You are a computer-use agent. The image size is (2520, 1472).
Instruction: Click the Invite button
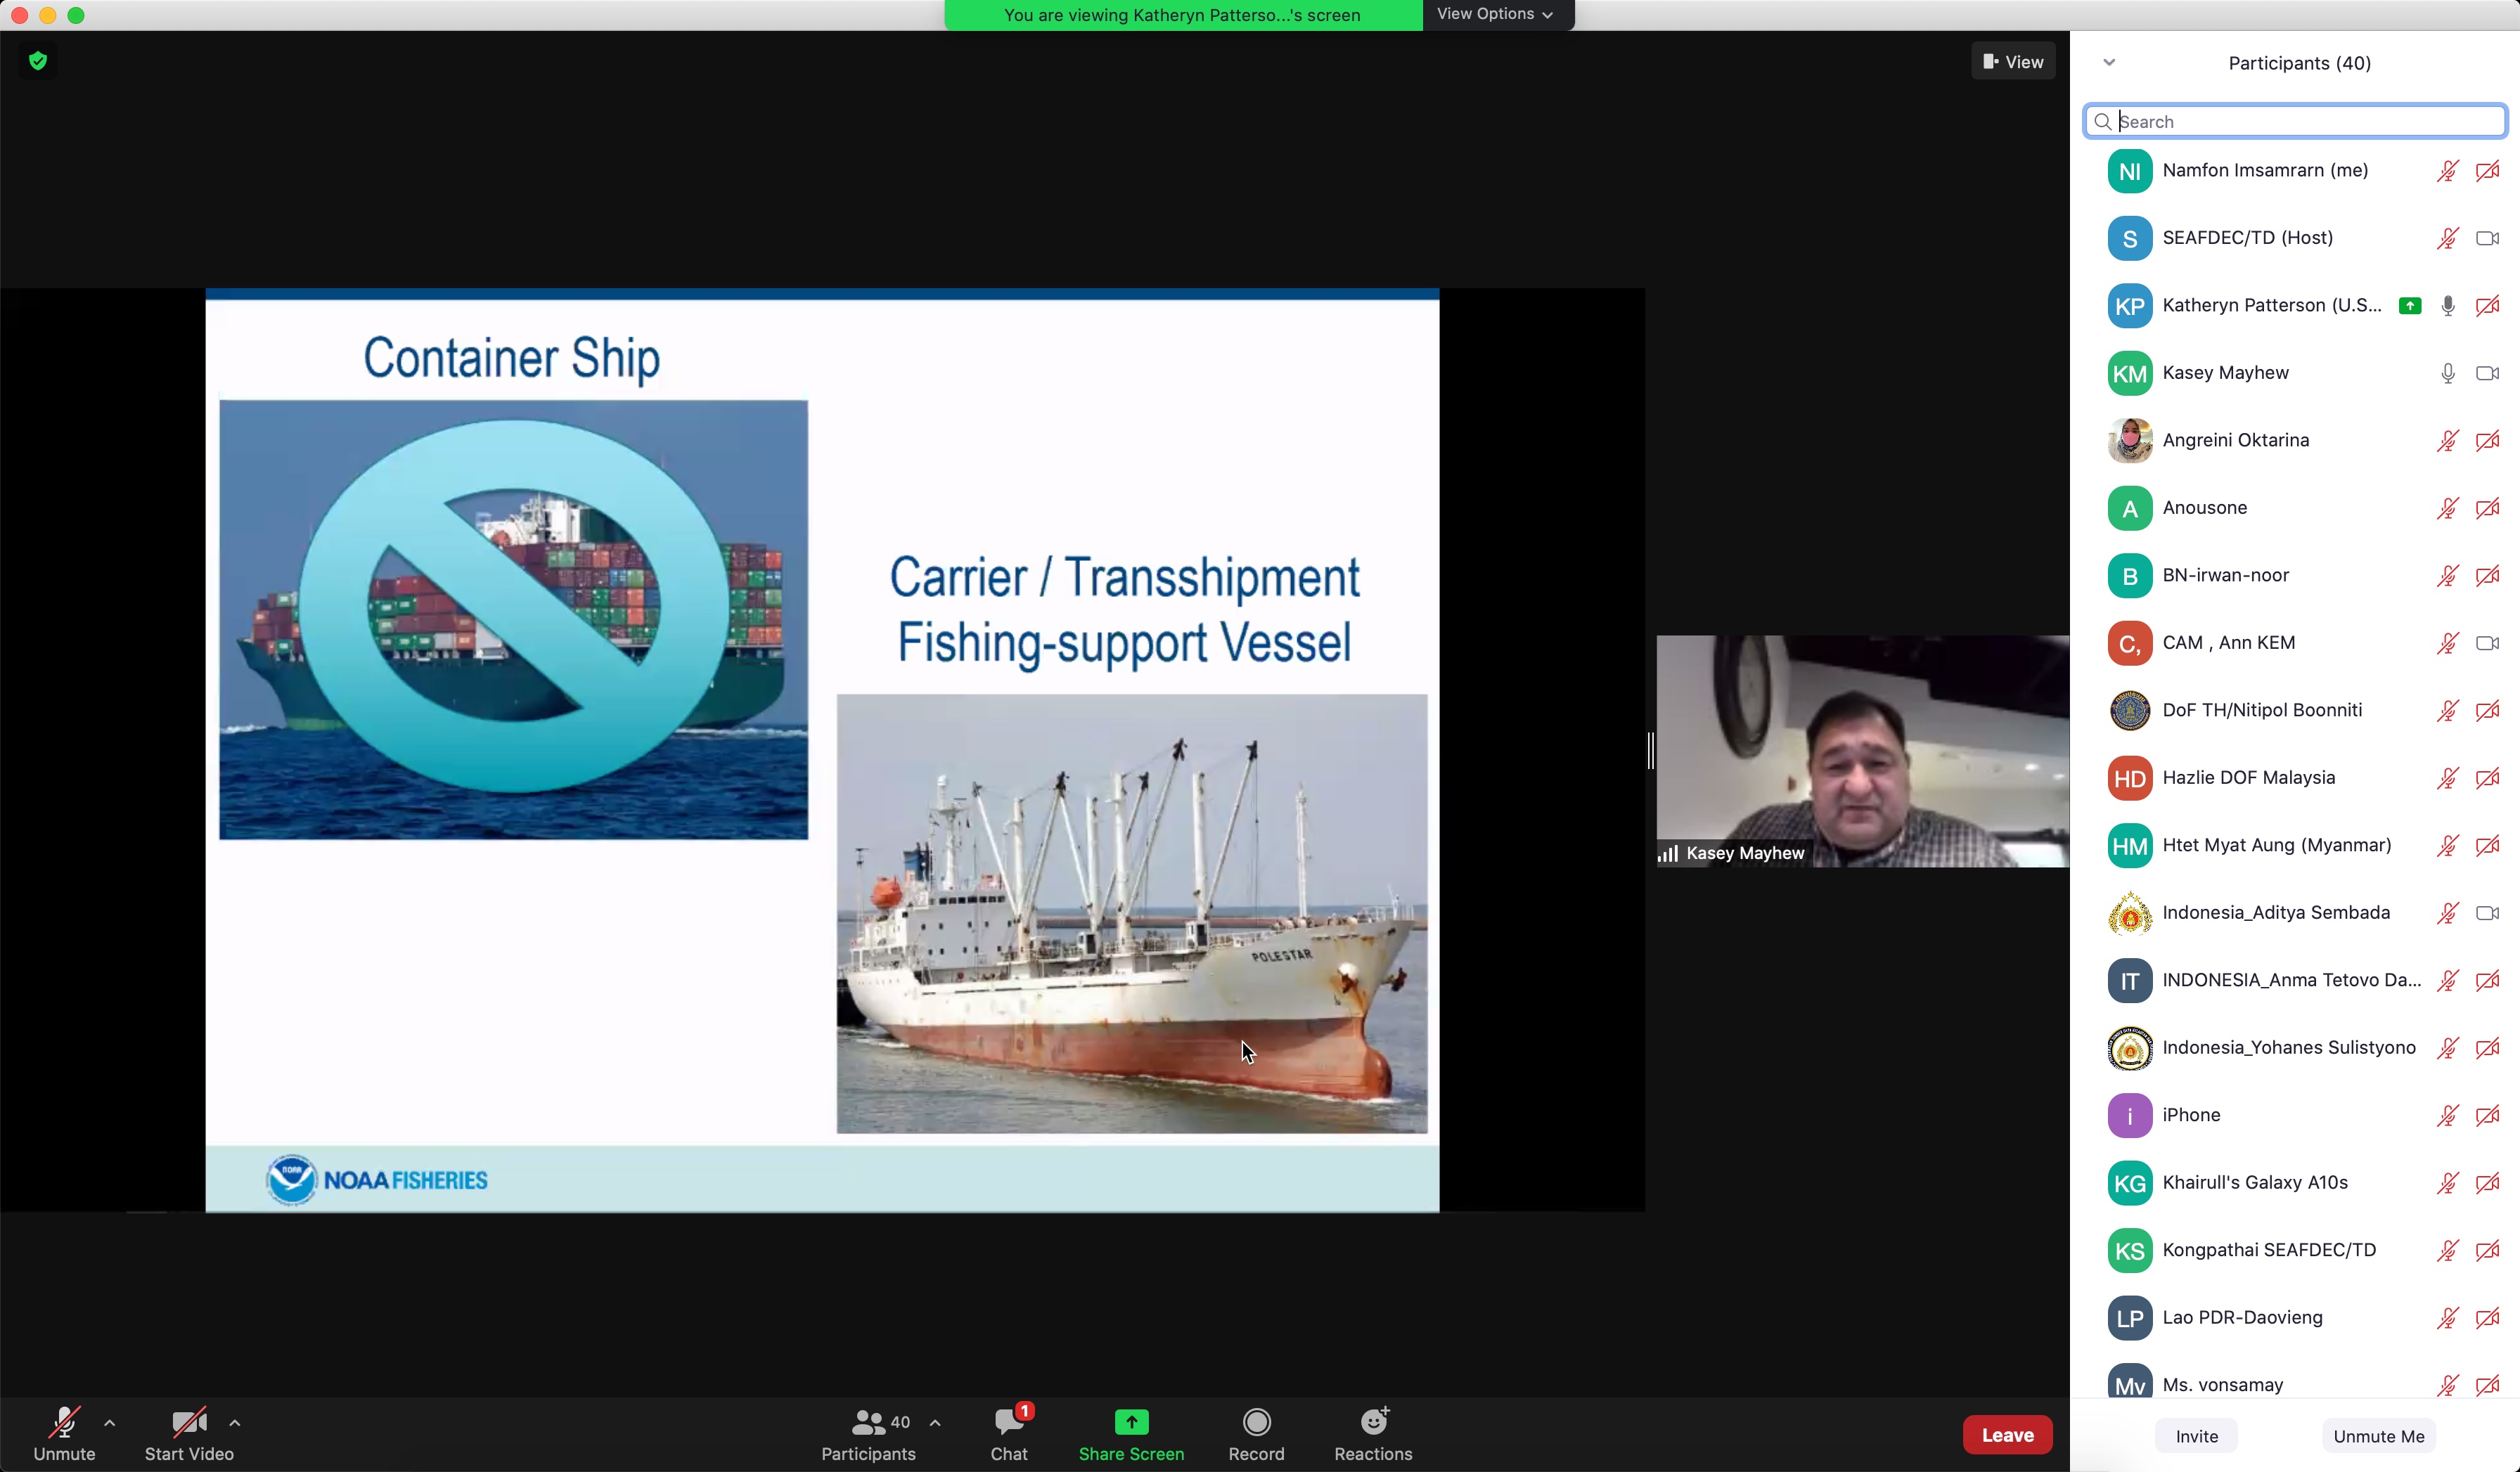click(x=2196, y=1436)
